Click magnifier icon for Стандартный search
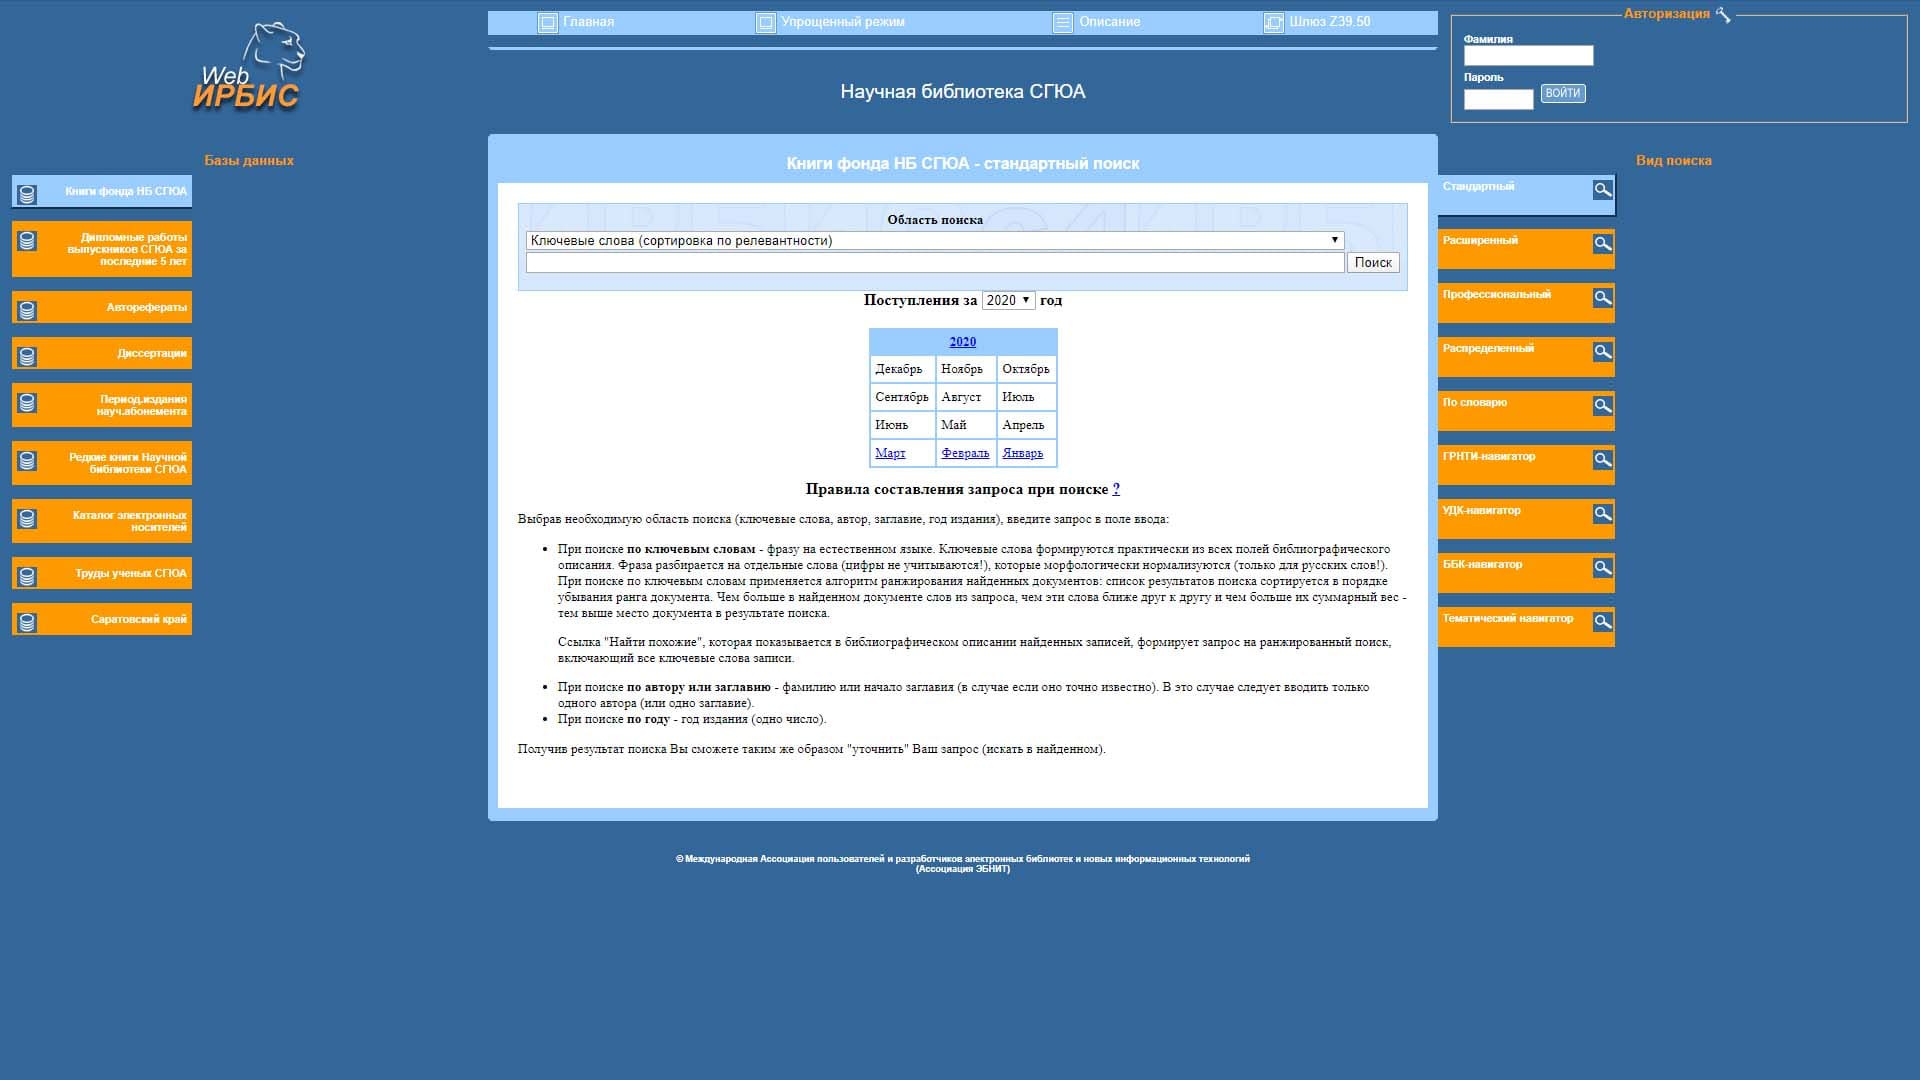 1602,189
